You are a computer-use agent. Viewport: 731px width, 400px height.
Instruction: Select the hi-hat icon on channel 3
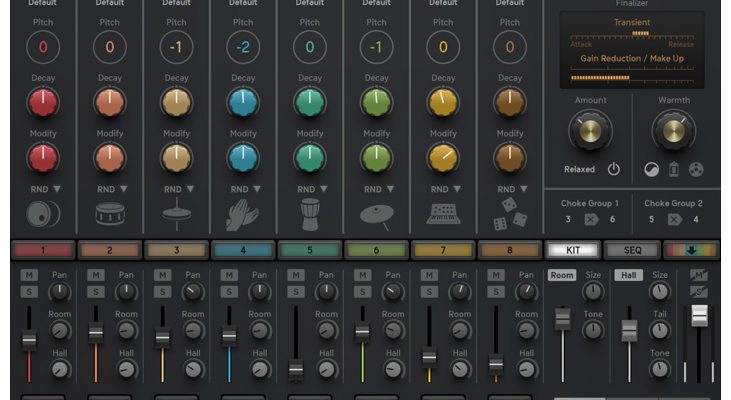[x=175, y=212]
